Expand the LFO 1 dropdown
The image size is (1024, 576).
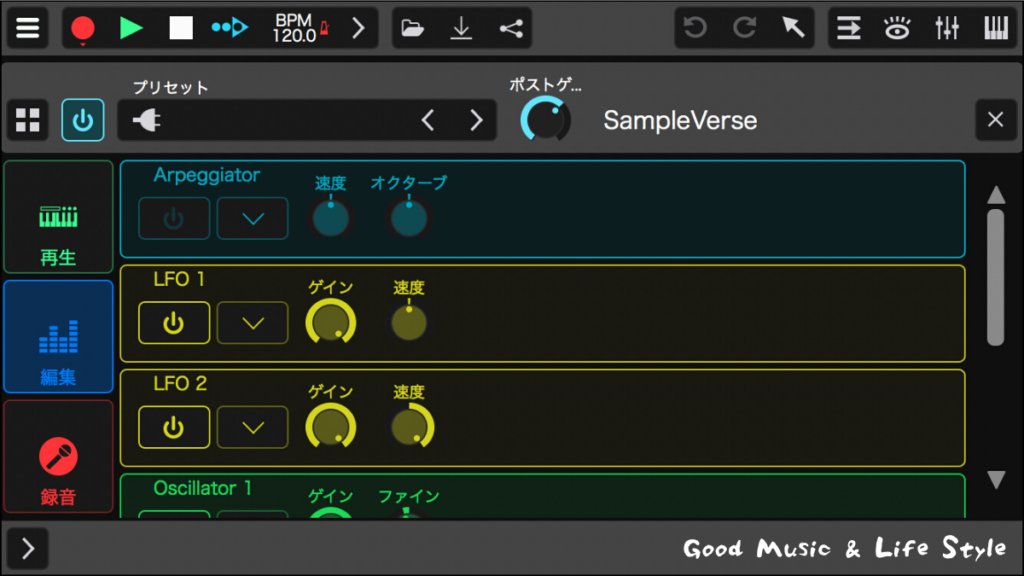(x=253, y=323)
